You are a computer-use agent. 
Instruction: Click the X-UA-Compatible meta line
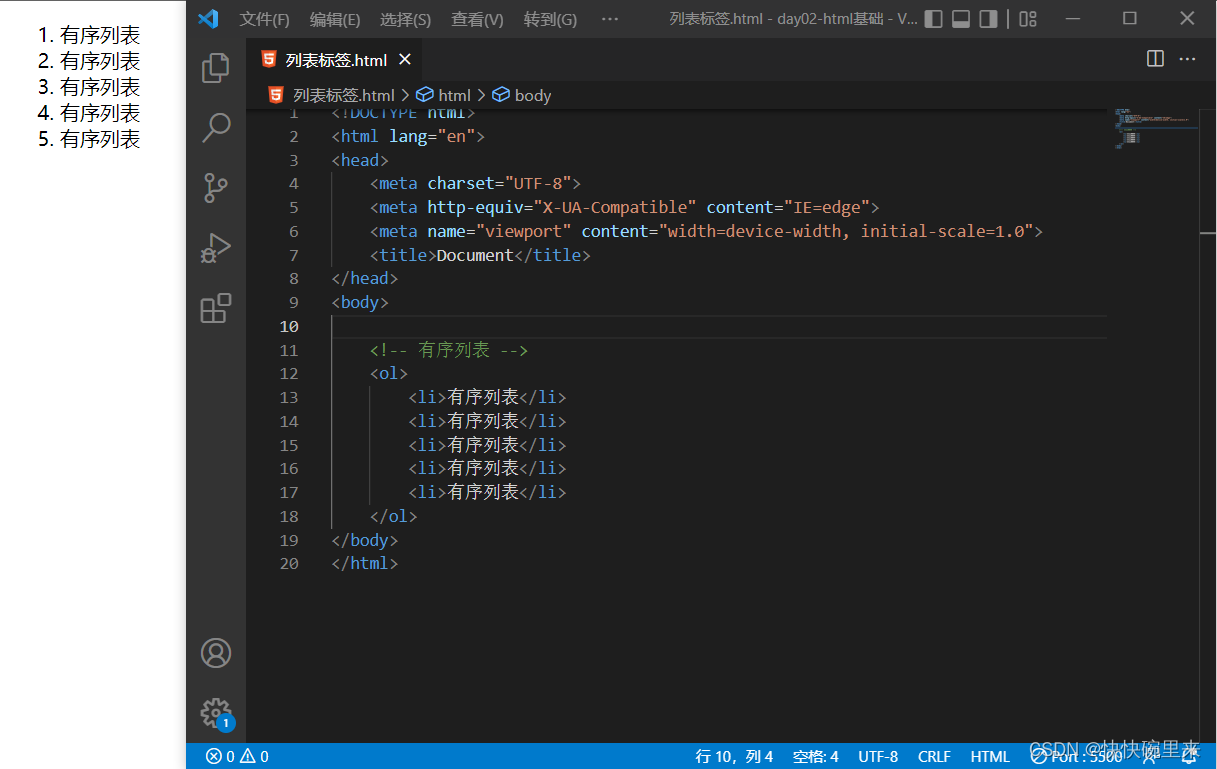click(x=624, y=207)
